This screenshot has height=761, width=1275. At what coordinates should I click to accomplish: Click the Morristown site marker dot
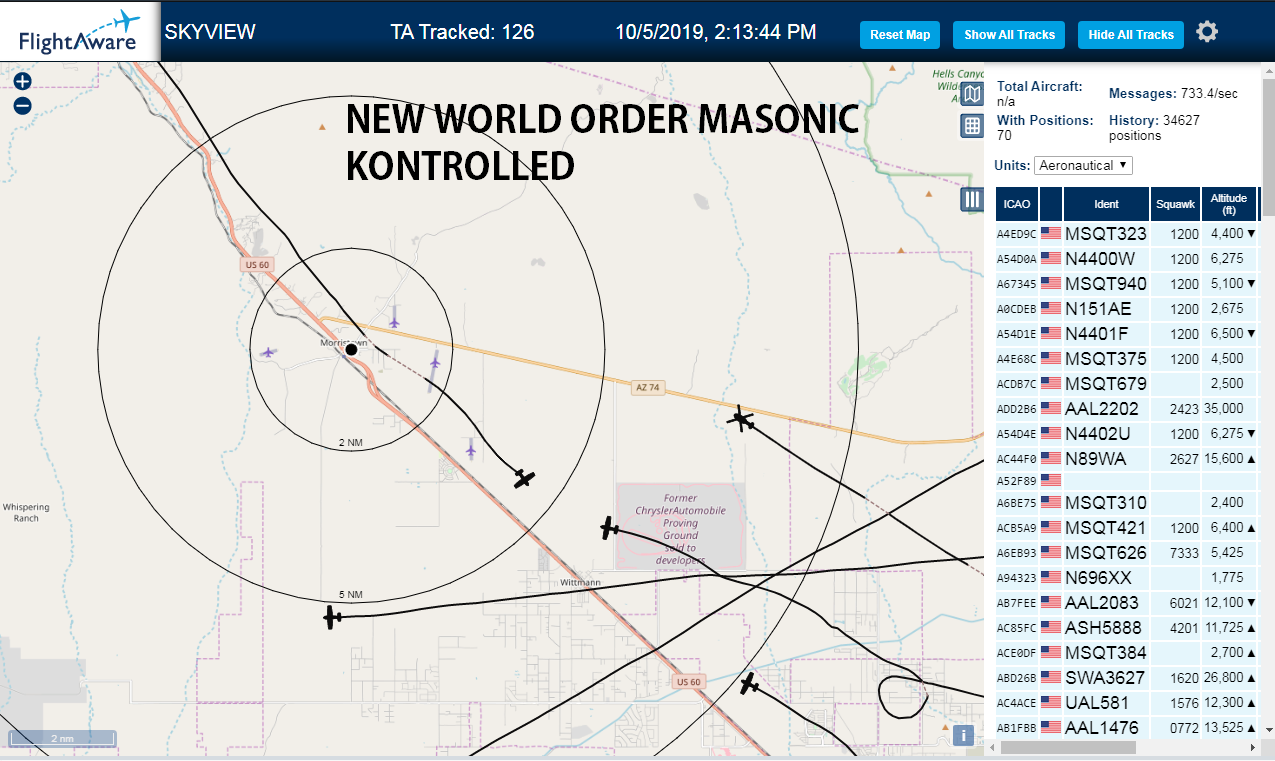[x=351, y=349]
